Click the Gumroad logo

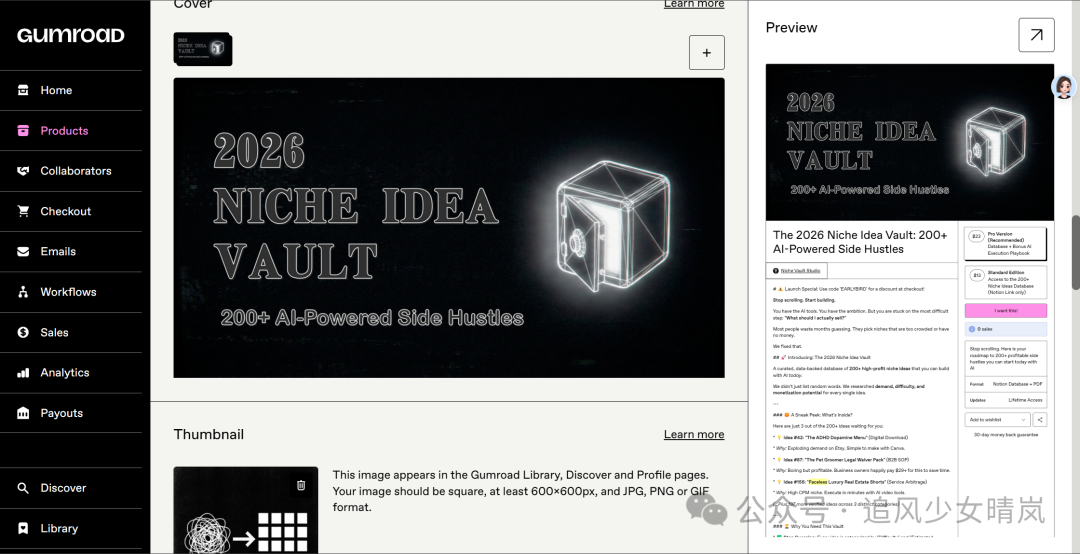coord(71,35)
